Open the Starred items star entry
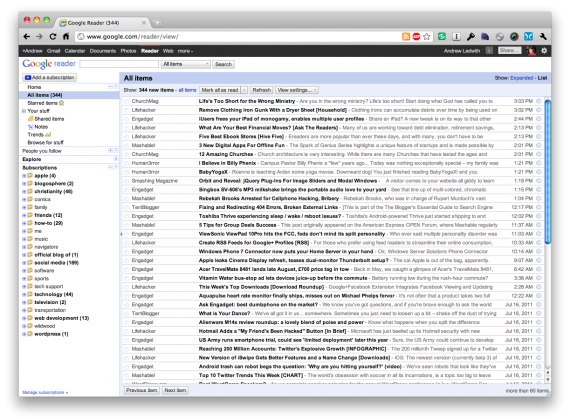Viewport: 570px width, 419px height. pyautogui.click(x=45, y=103)
